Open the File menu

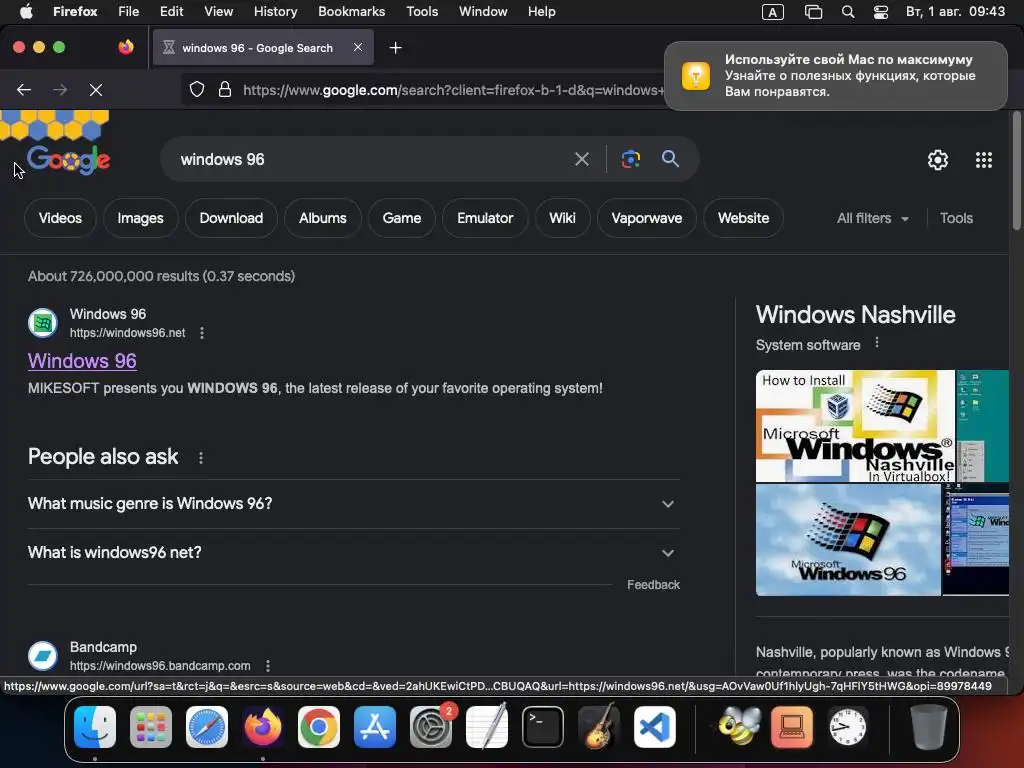(128, 12)
